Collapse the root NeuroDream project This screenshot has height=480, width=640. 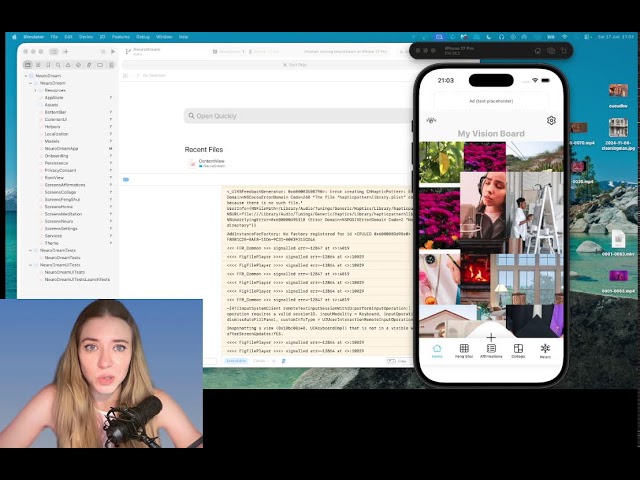coord(26,76)
